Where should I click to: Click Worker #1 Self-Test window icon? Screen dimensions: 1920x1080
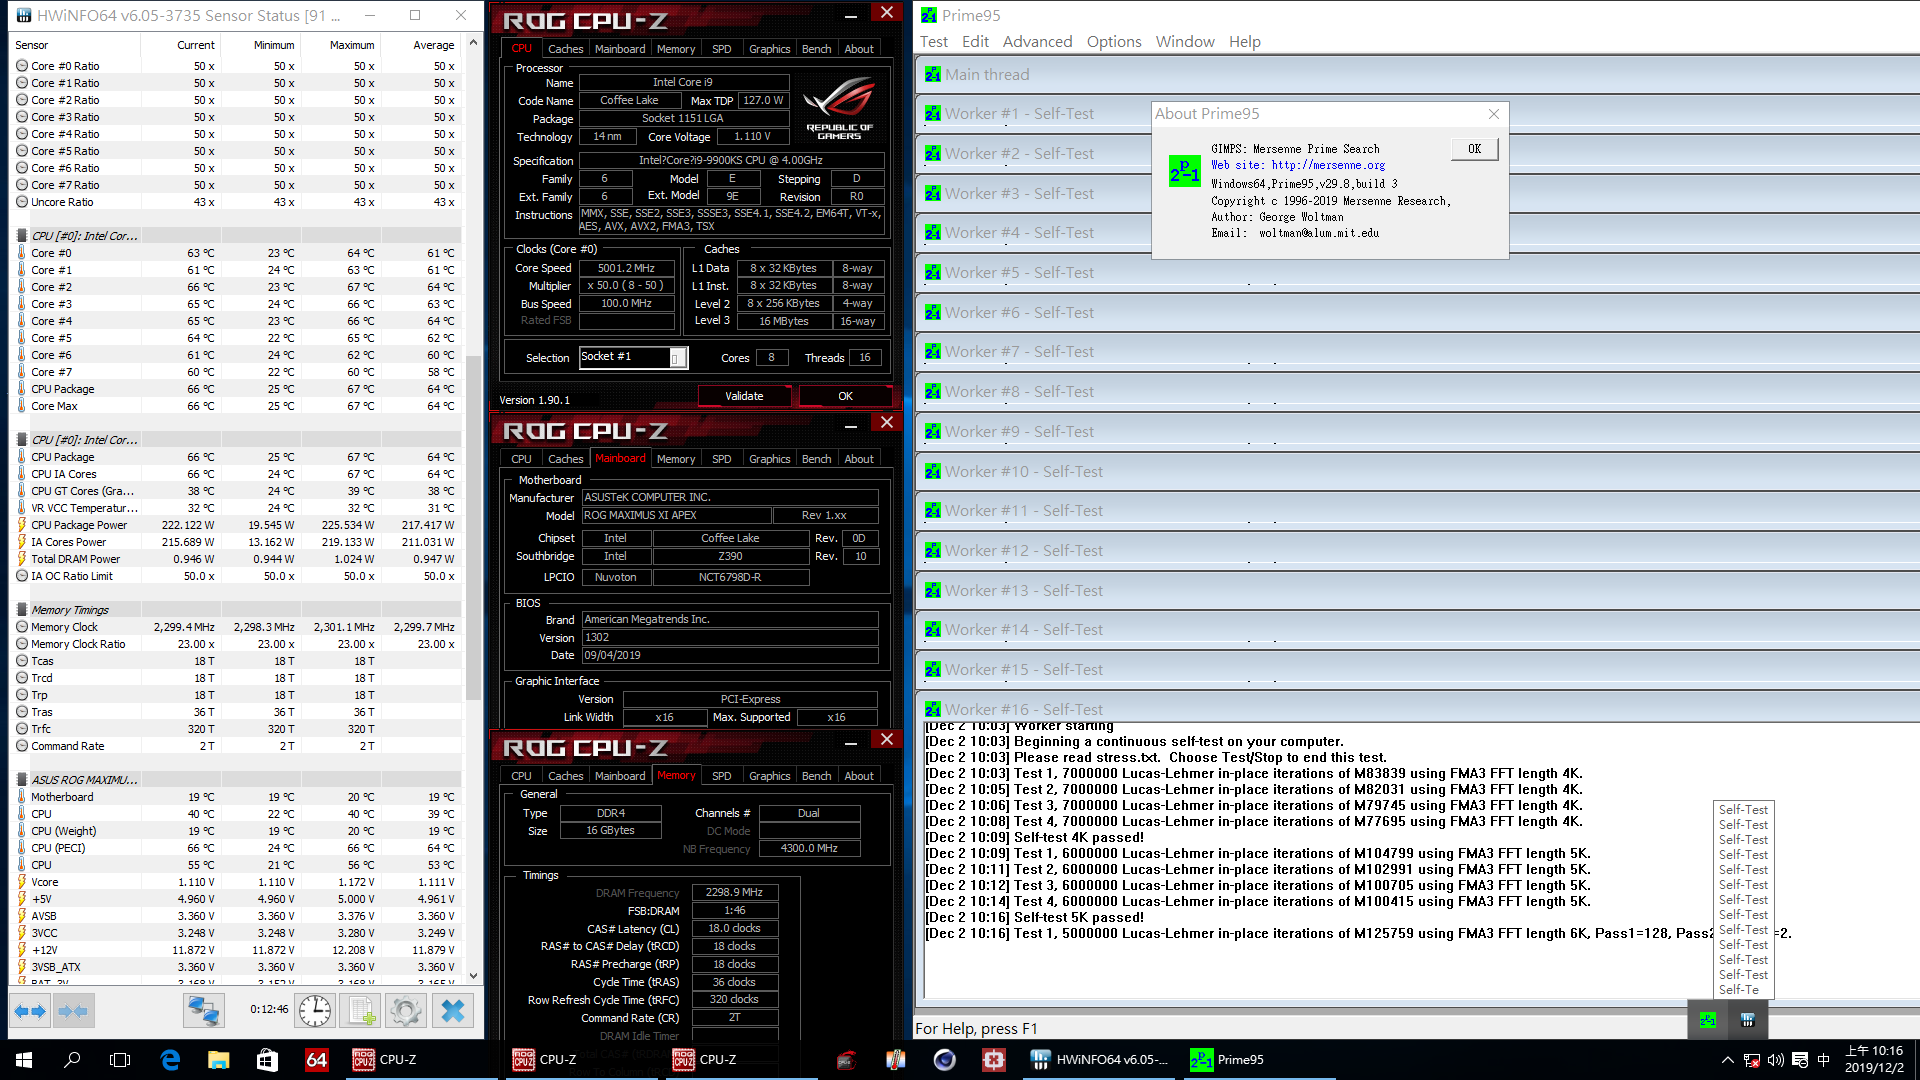933,114
